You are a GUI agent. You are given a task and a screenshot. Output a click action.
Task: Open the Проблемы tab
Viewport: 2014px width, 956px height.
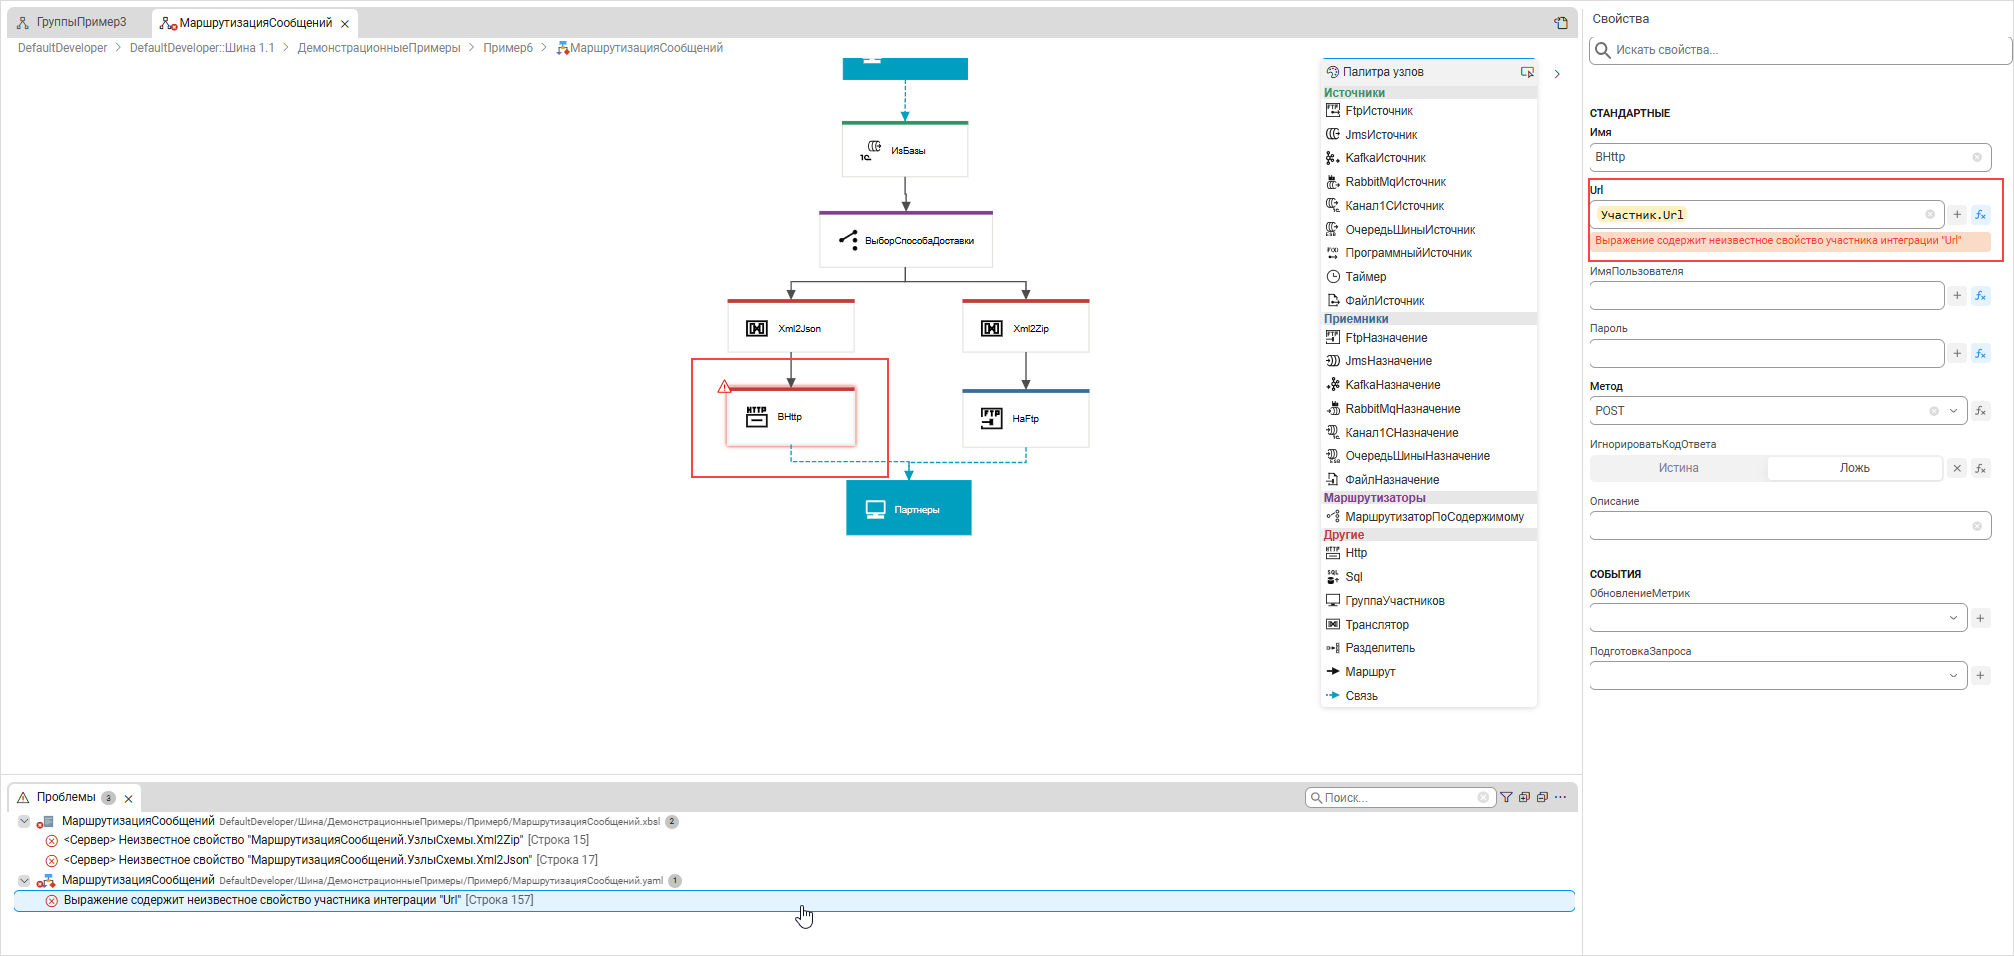click(x=66, y=798)
